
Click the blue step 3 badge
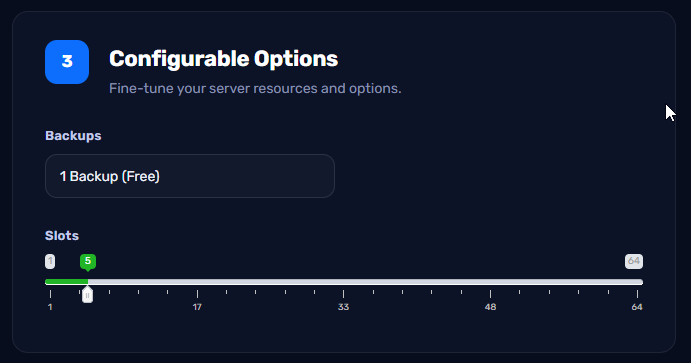click(x=67, y=62)
